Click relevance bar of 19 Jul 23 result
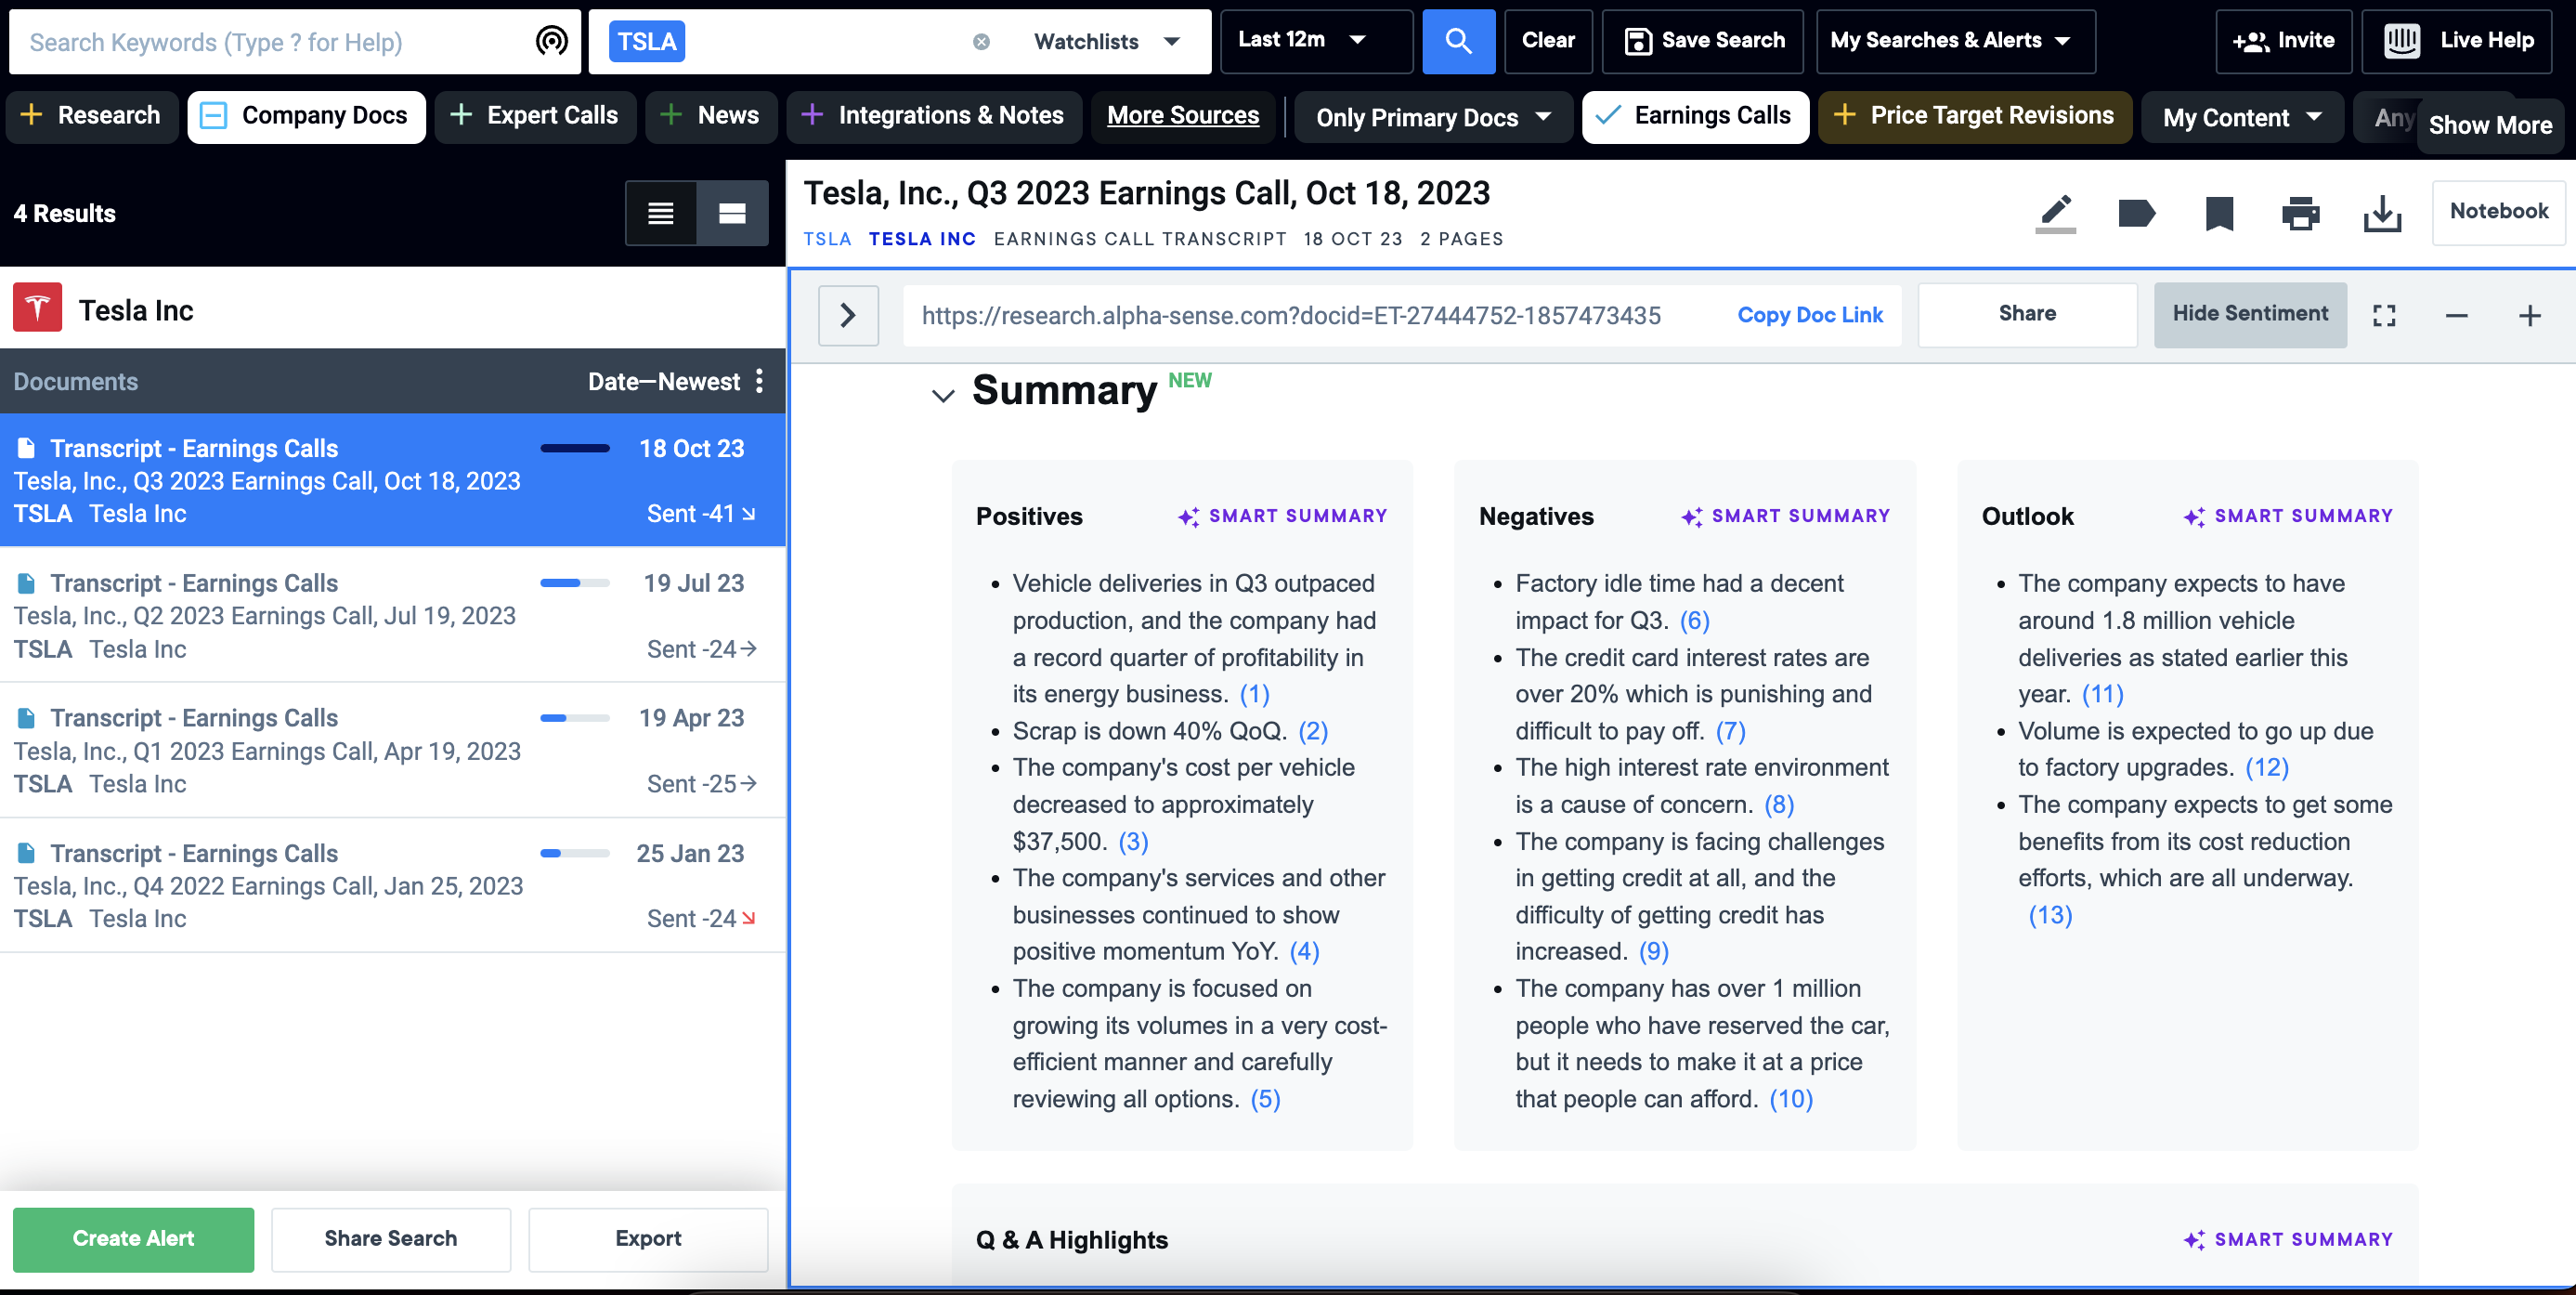The image size is (2576, 1295). pyautogui.click(x=575, y=583)
